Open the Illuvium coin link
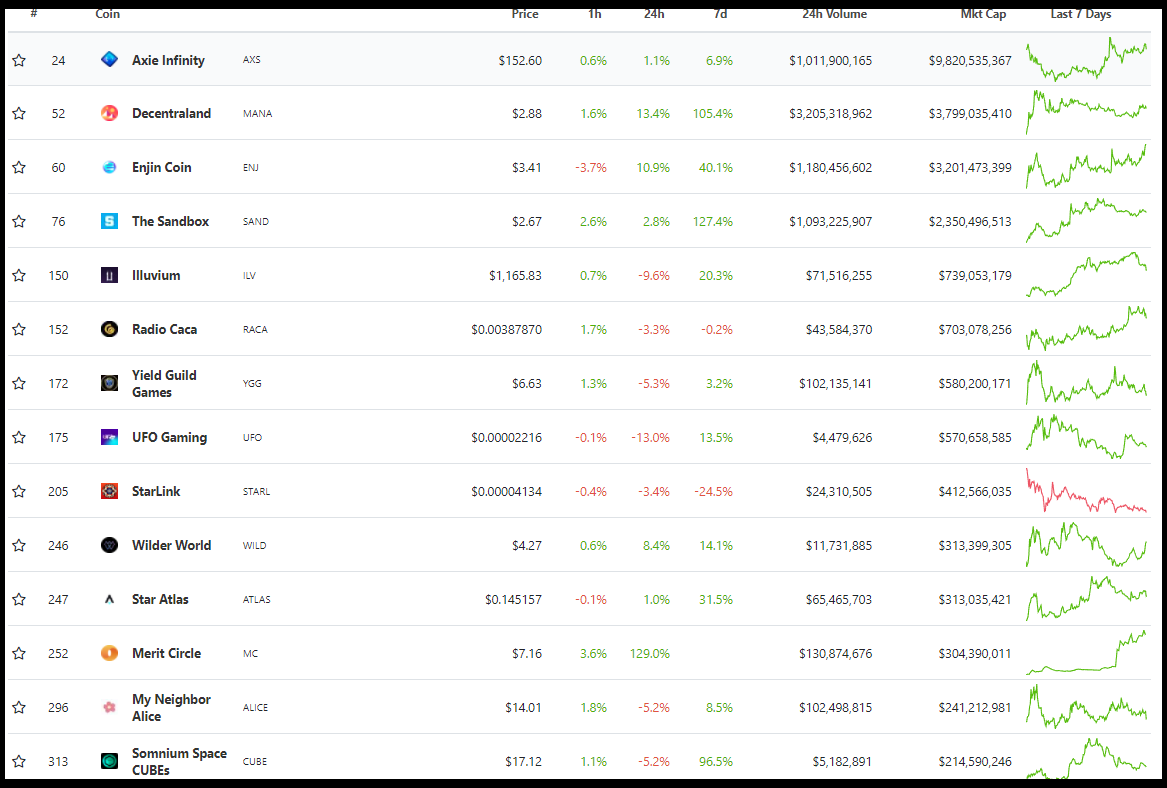Image resolution: width=1167 pixels, height=788 pixels. [x=156, y=275]
